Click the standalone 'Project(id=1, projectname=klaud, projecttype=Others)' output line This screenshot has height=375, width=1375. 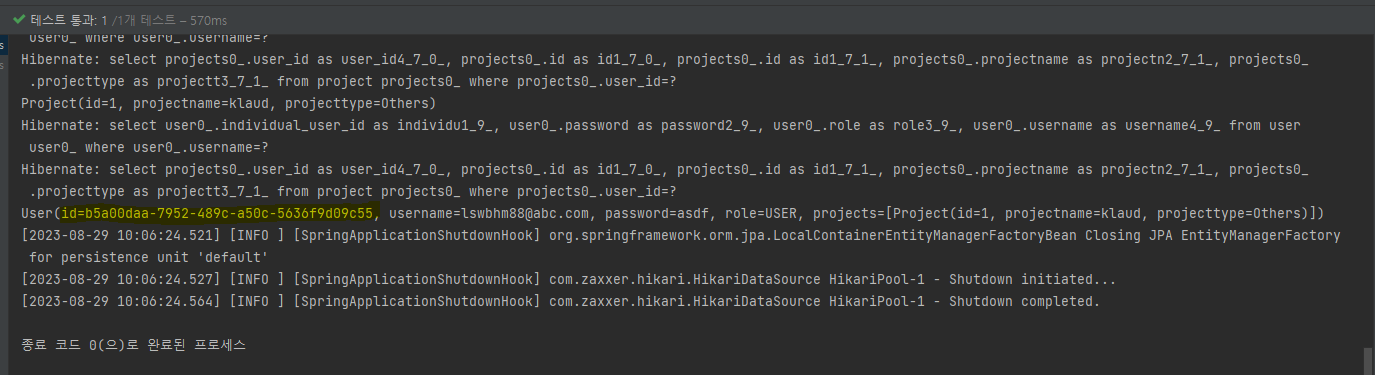click(x=228, y=103)
